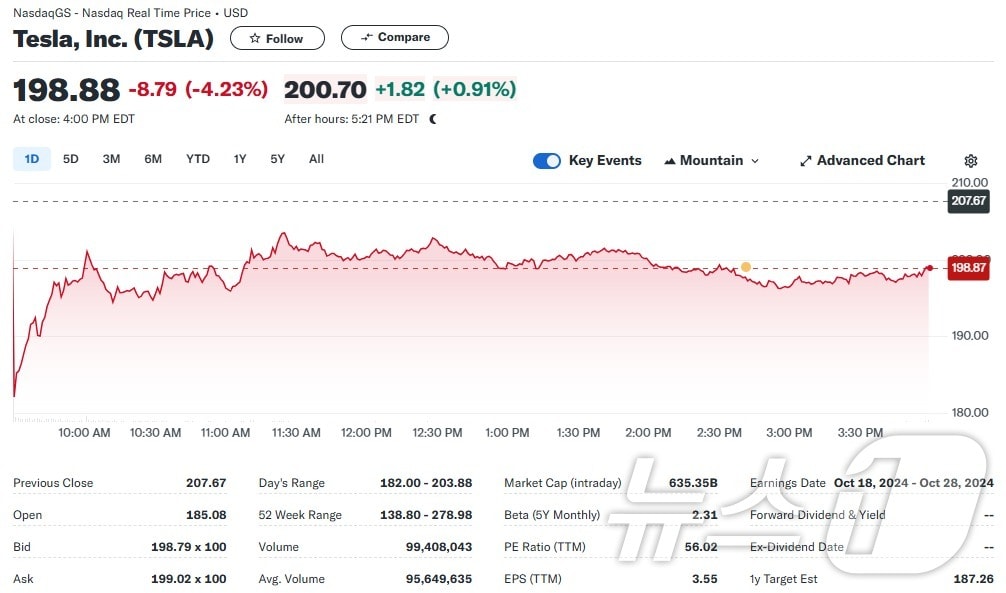Select the 1Y time range
Image resolution: width=1006 pixels, height=593 pixels.
click(x=239, y=158)
